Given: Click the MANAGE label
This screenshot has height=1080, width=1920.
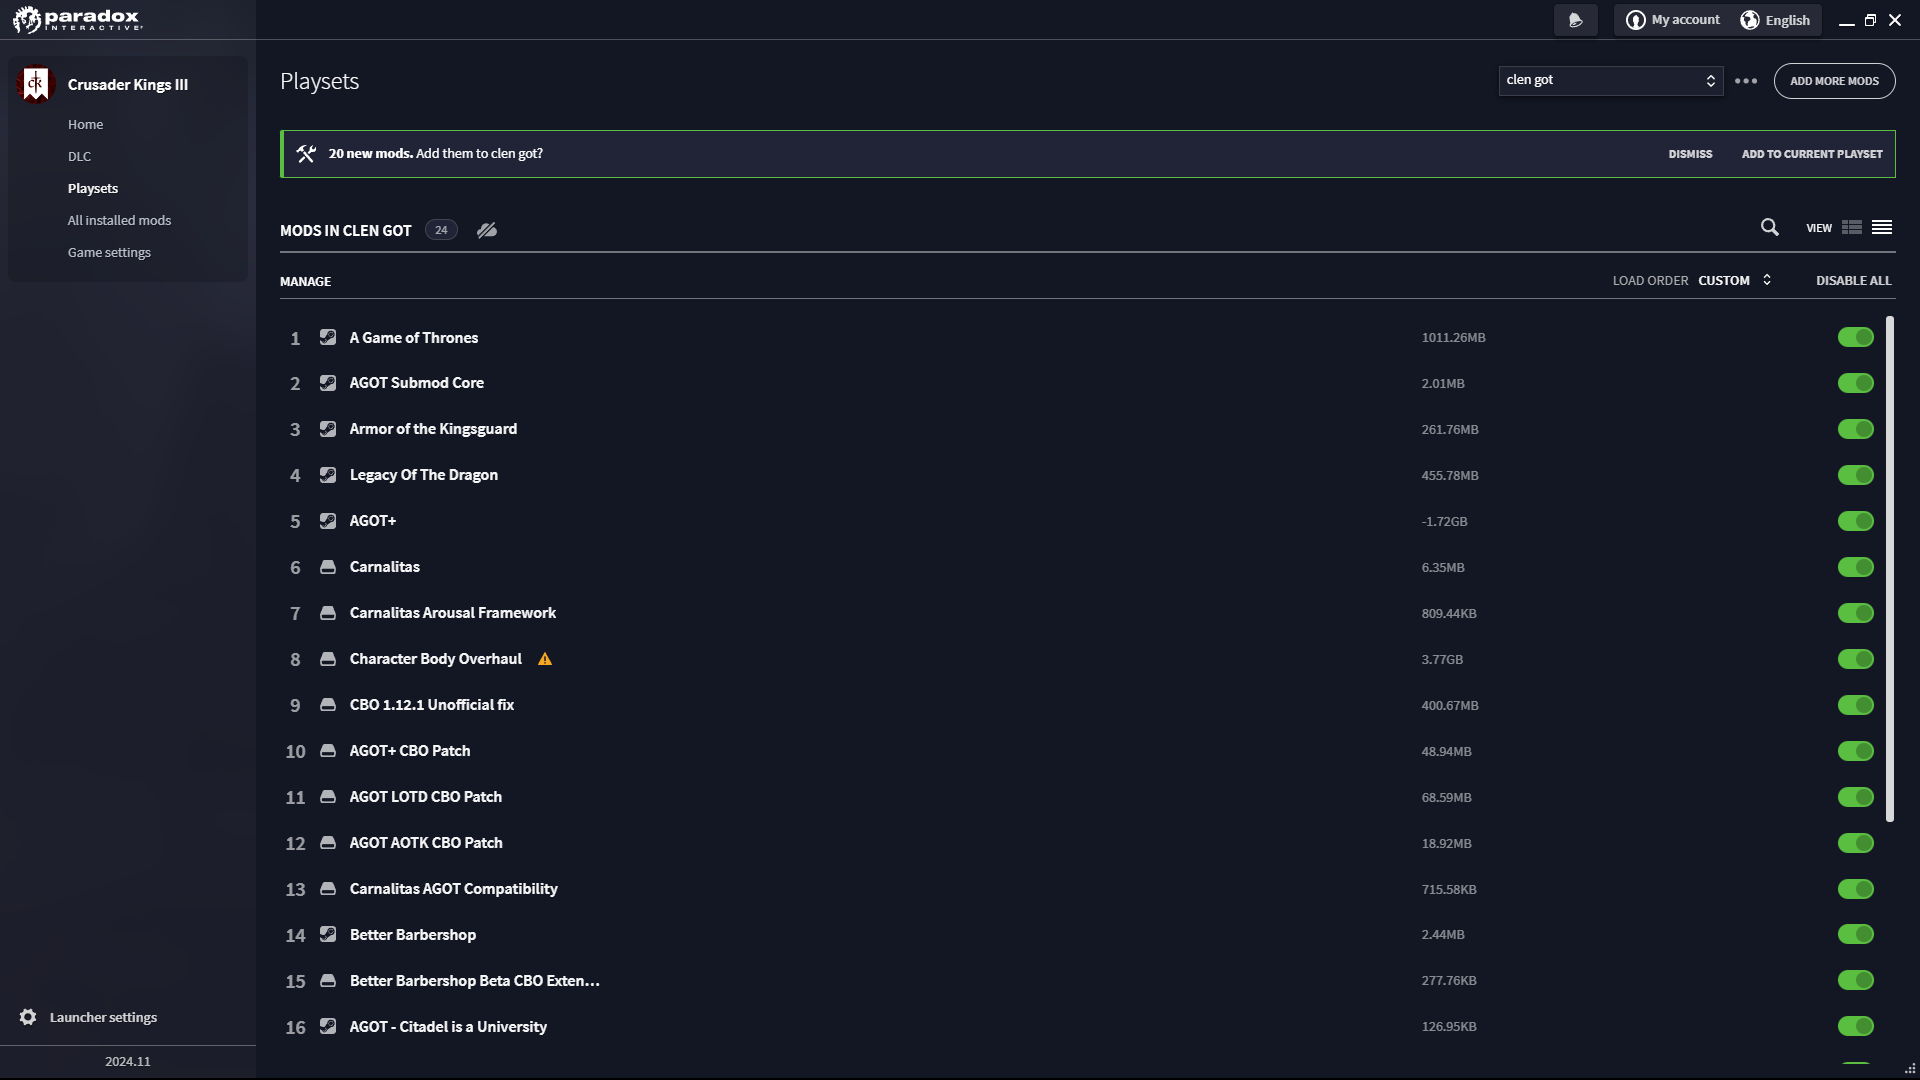Looking at the screenshot, I should click(305, 282).
